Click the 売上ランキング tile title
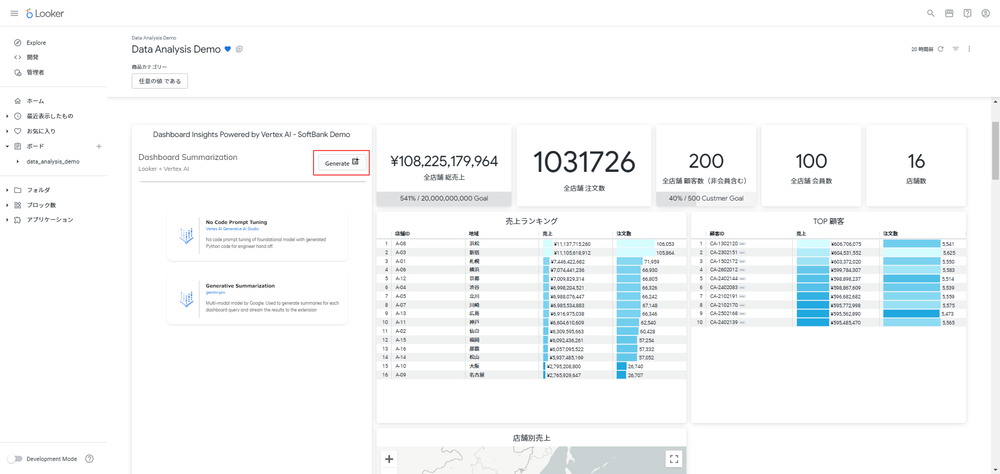1000x474 pixels. pyautogui.click(x=531, y=221)
